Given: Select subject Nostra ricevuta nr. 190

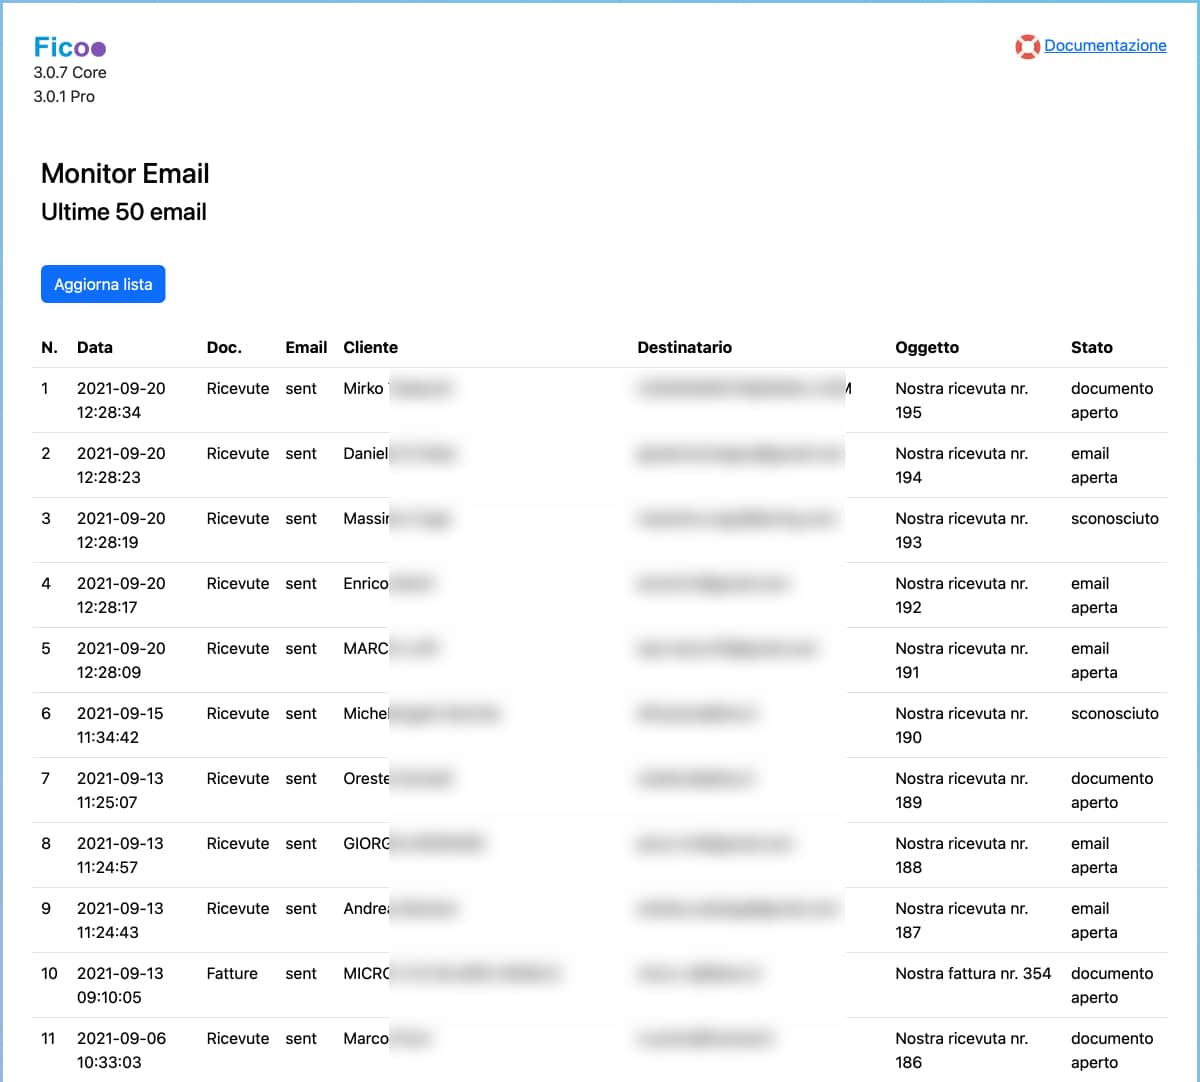Looking at the screenshot, I should pos(961,725).
